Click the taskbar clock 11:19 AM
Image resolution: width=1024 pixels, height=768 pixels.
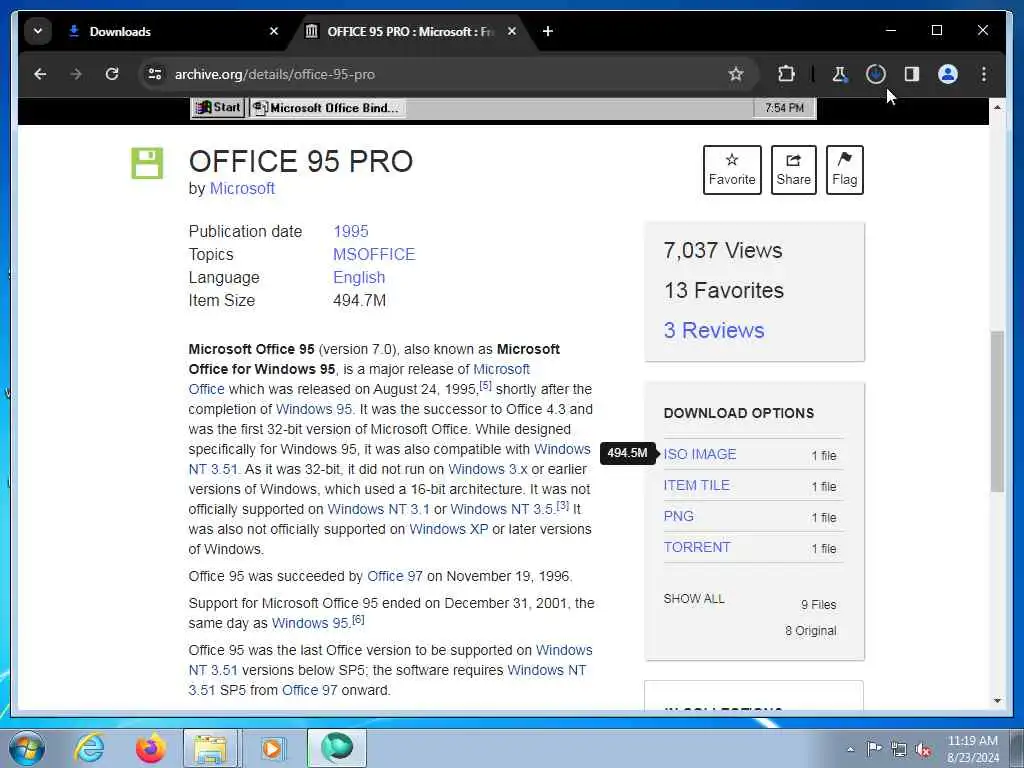pos(972,741)
